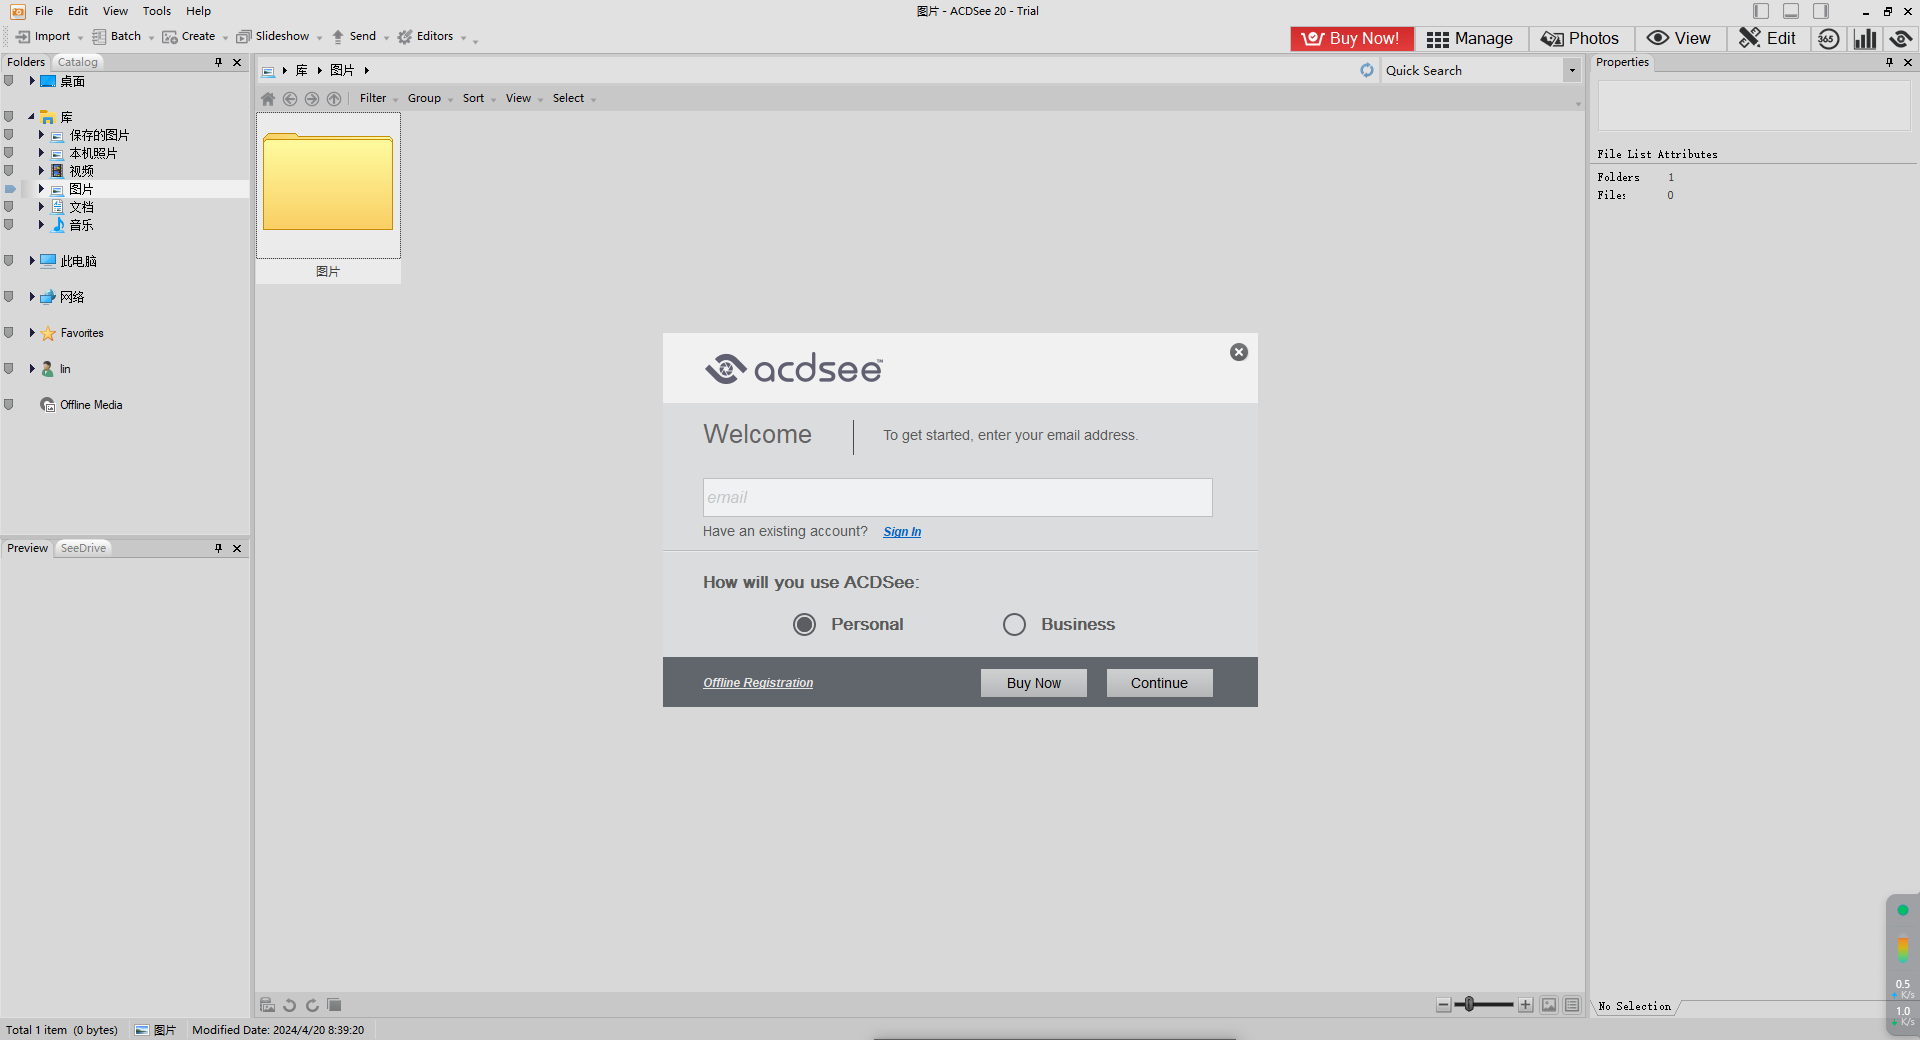Screen dimensions: 1920x1040
Task: Open the Quick Search dropdown arrow
Action: [x=1572, y=70]
